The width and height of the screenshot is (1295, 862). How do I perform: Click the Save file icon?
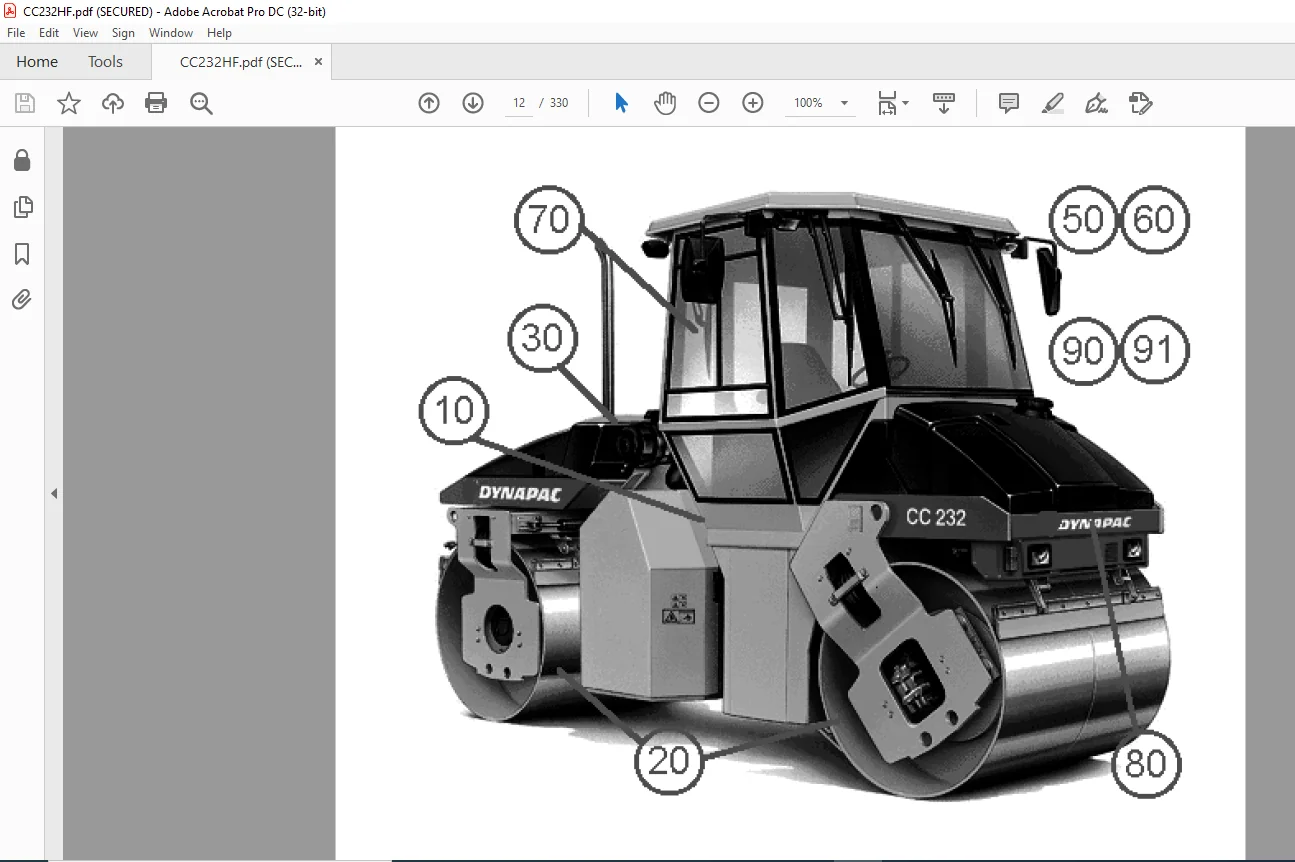[x=25, y=103]
